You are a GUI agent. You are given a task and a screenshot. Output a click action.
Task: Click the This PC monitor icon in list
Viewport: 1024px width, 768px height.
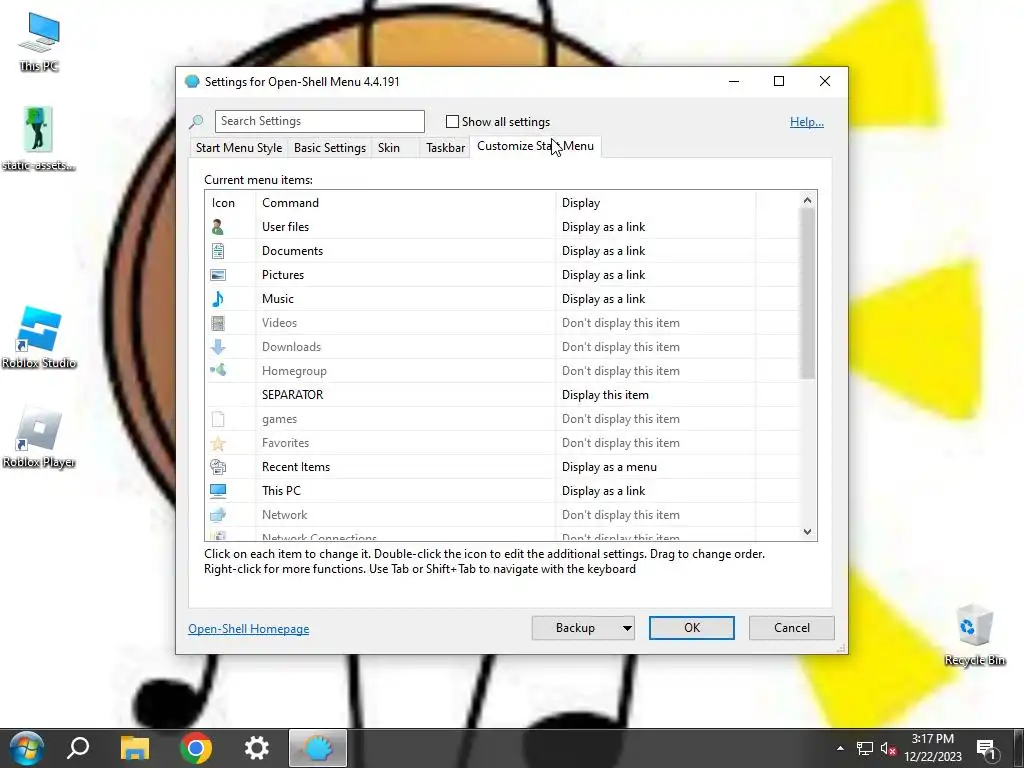[218, 491]
